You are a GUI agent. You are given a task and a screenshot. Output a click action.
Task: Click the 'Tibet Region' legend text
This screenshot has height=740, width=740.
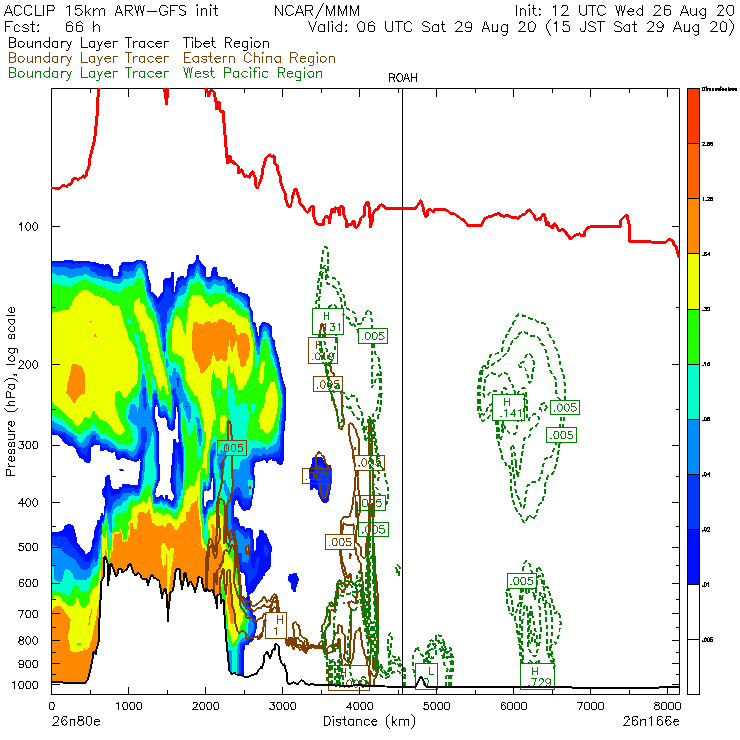pos(226,43)
